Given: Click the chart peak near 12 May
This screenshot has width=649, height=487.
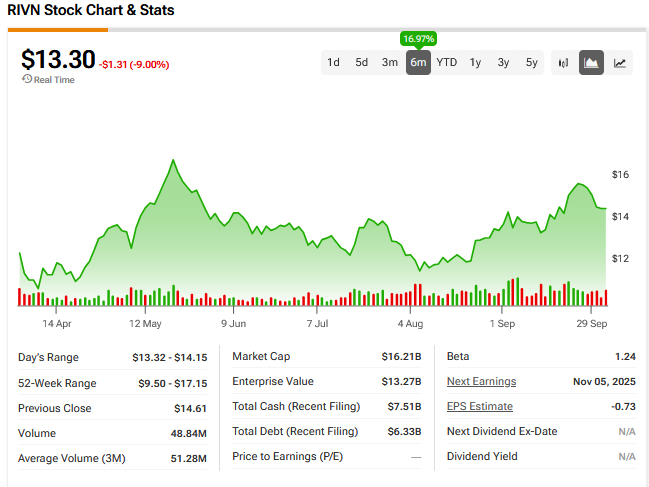Looking at the screenshot, I should point(173,160).
